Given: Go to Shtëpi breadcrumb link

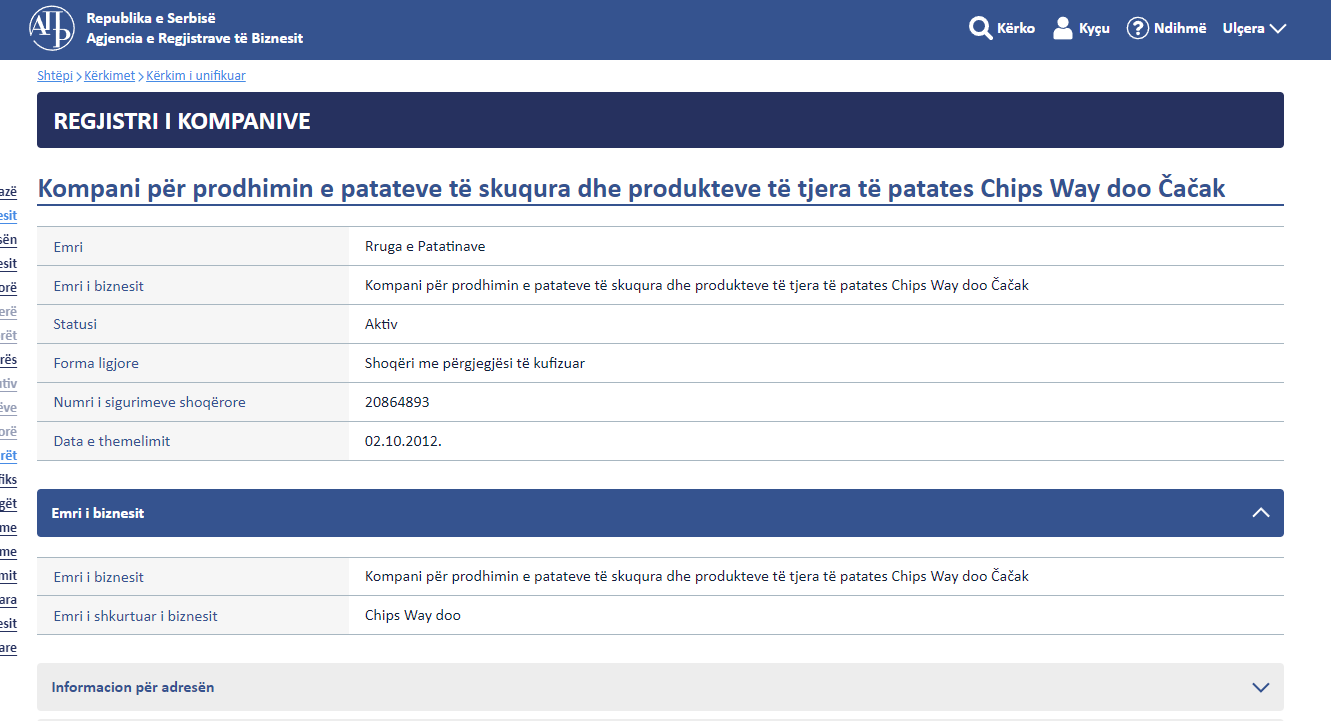Looking at the screenshot, I should pyautogui.click(x=55, y=76).
